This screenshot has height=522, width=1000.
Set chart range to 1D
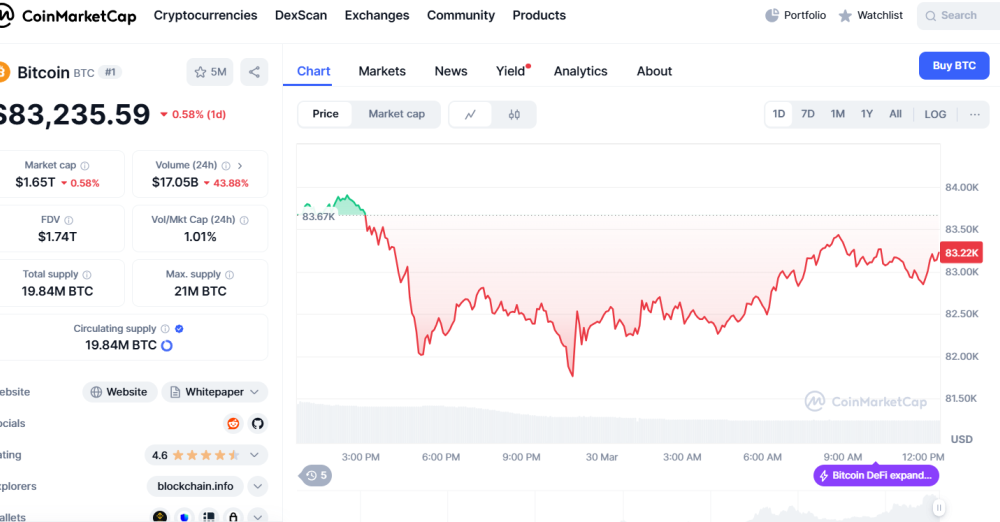pos(779,114)
